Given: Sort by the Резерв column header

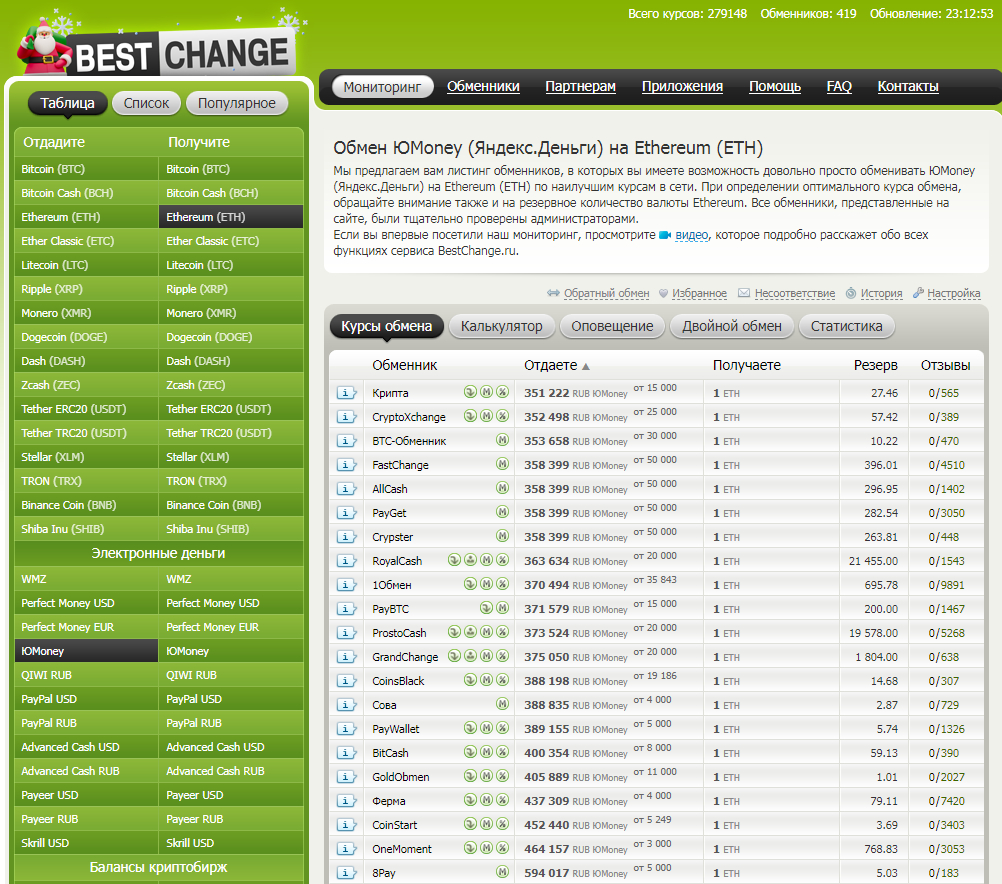Looking at the screenshot, I should 875,365.
